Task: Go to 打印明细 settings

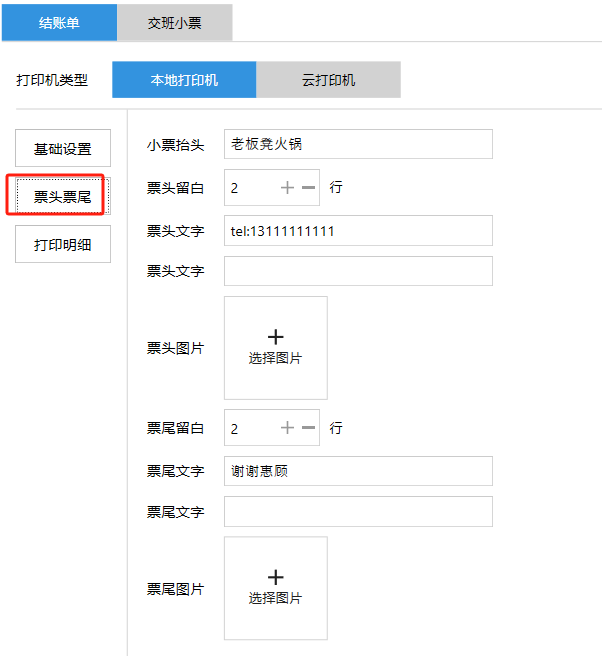Action: coord(63,244)
